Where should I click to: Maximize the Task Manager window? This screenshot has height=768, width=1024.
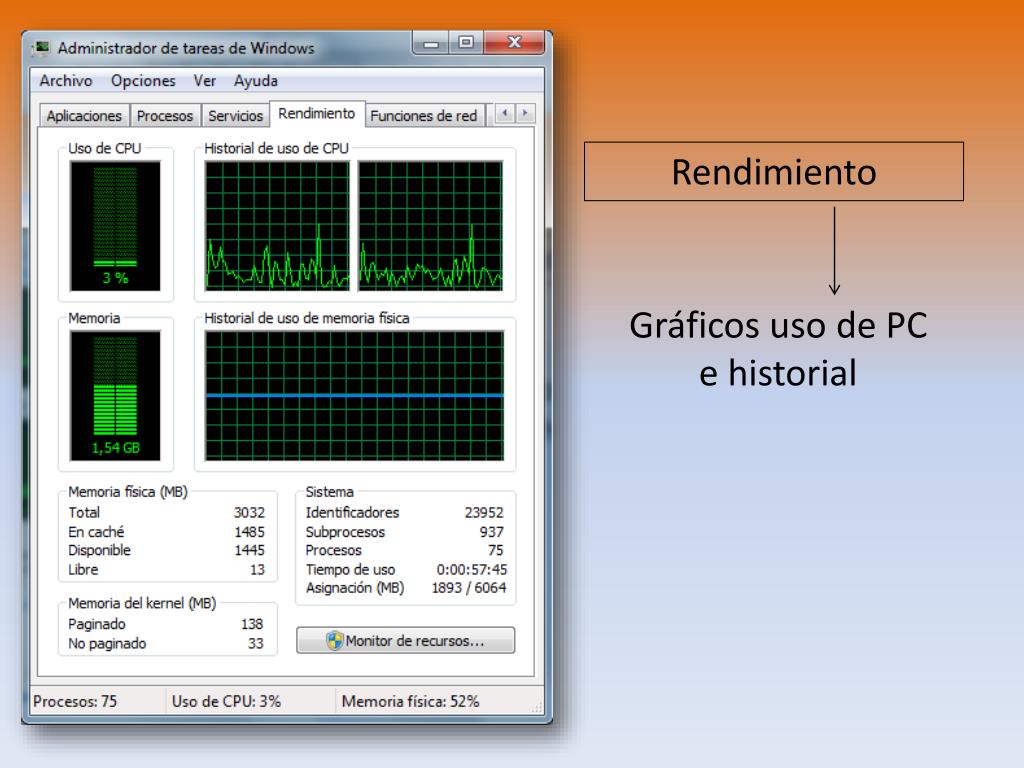coord(466,43)
